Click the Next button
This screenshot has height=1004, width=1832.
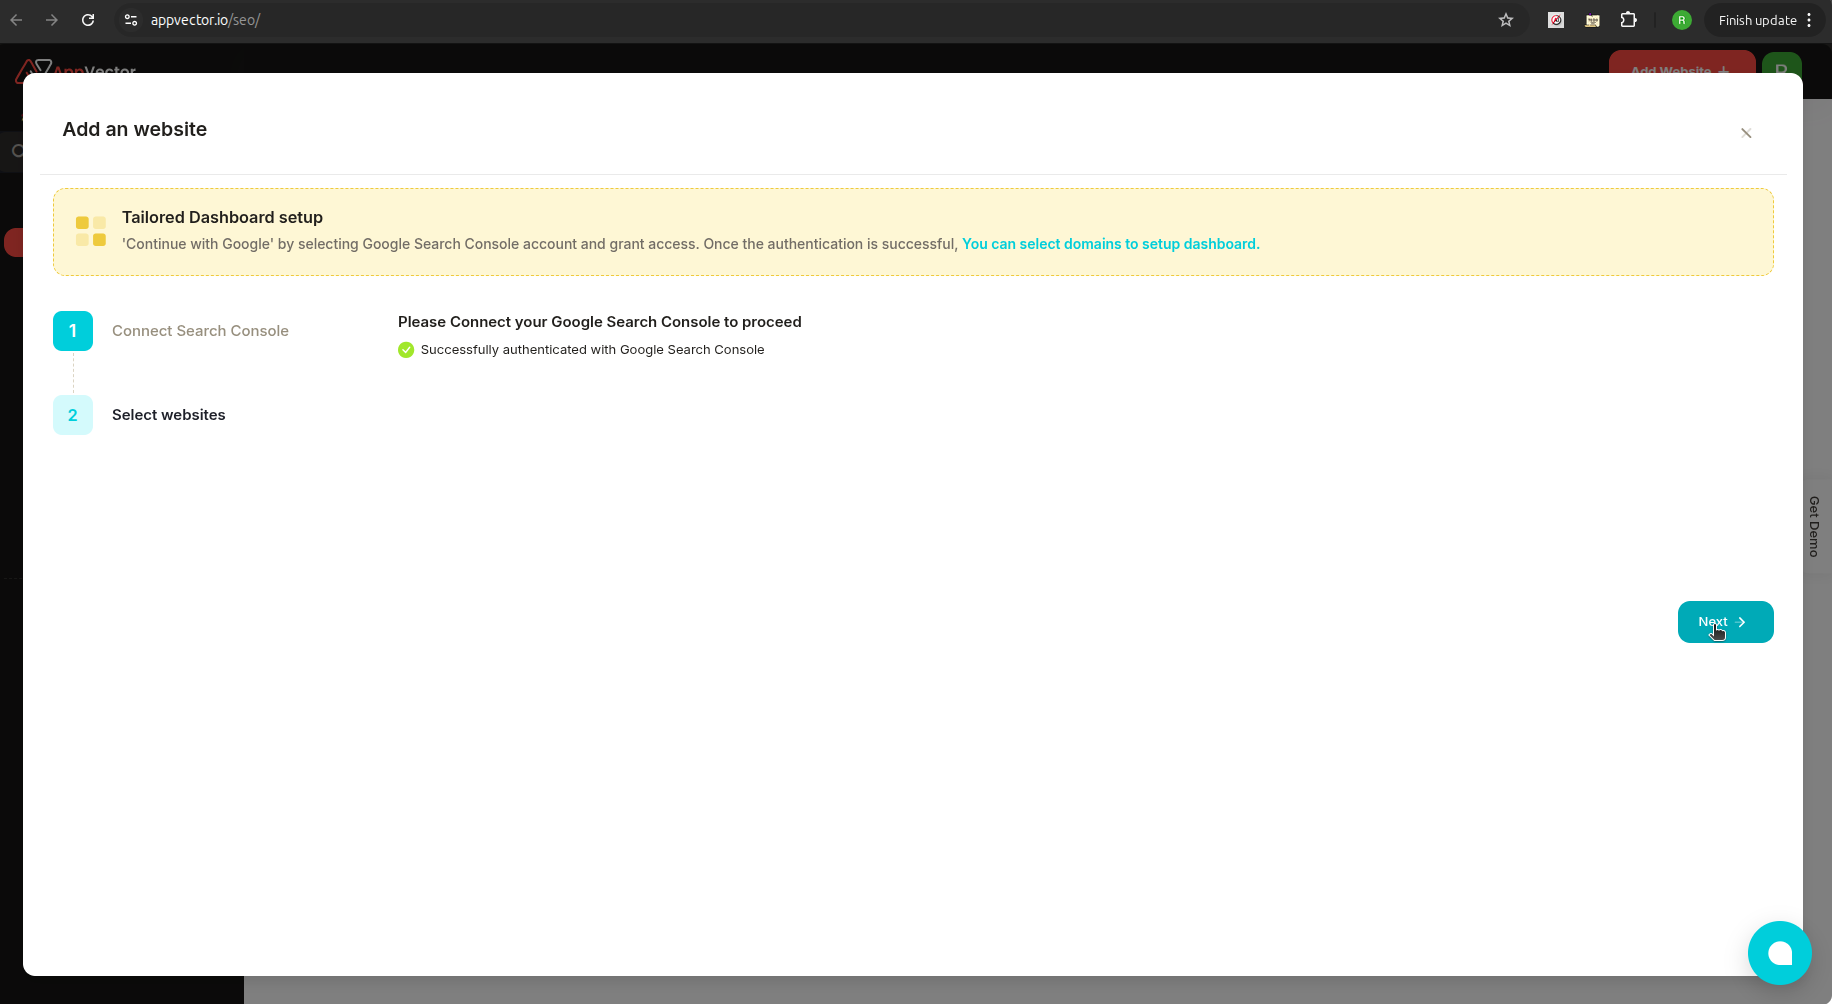point(1724,621)
